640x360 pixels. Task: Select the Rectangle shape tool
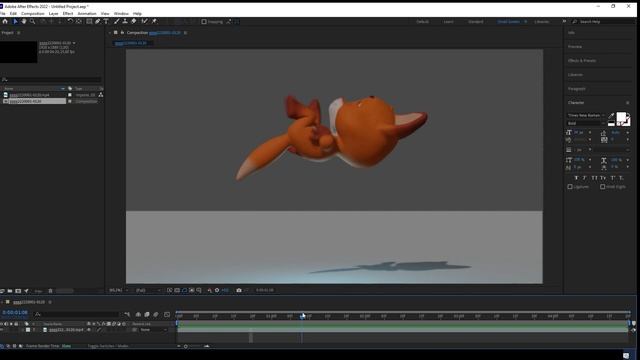89,21
